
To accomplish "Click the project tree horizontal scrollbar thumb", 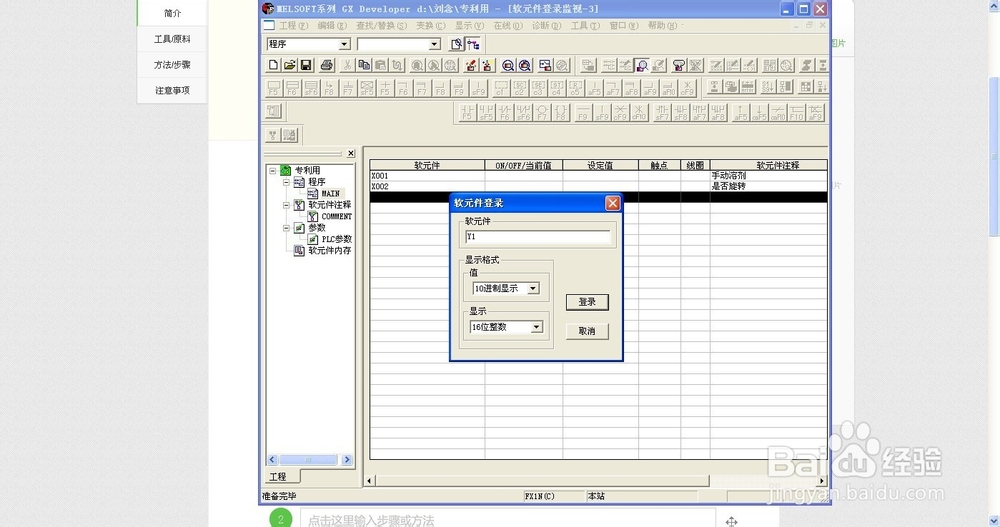I will pos(308,460).
